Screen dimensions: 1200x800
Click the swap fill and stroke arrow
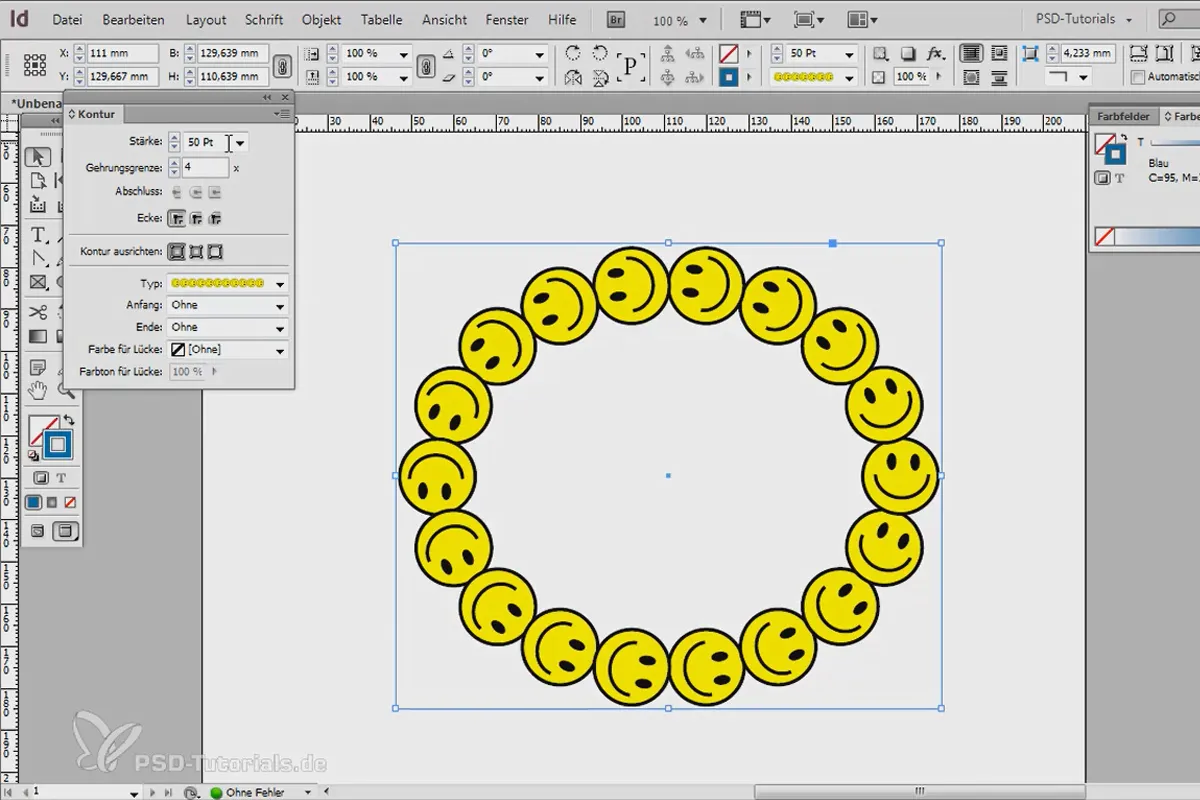[69, 420]
